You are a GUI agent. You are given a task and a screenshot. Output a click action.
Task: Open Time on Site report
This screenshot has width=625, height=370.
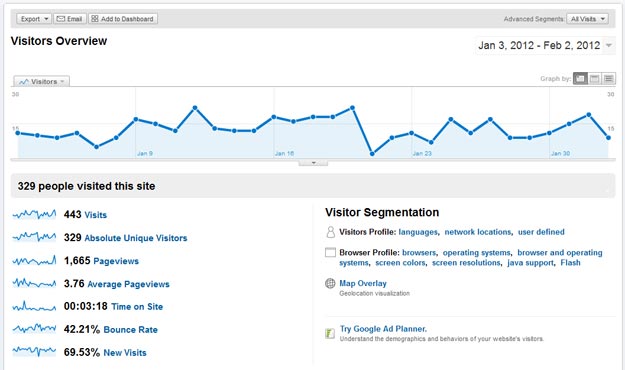pyautogui.click(x=137, y=307)
